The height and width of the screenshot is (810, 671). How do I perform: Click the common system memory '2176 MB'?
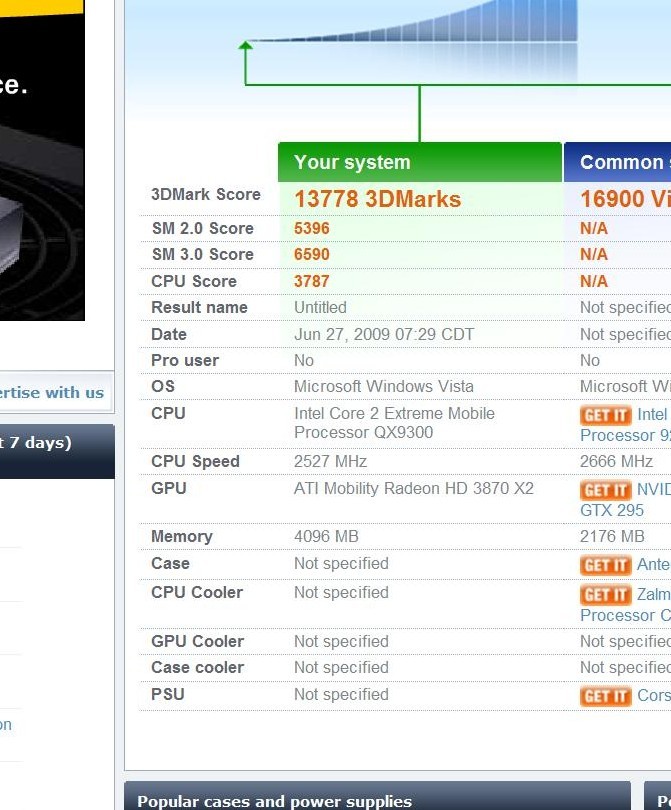tap(612, 536)
